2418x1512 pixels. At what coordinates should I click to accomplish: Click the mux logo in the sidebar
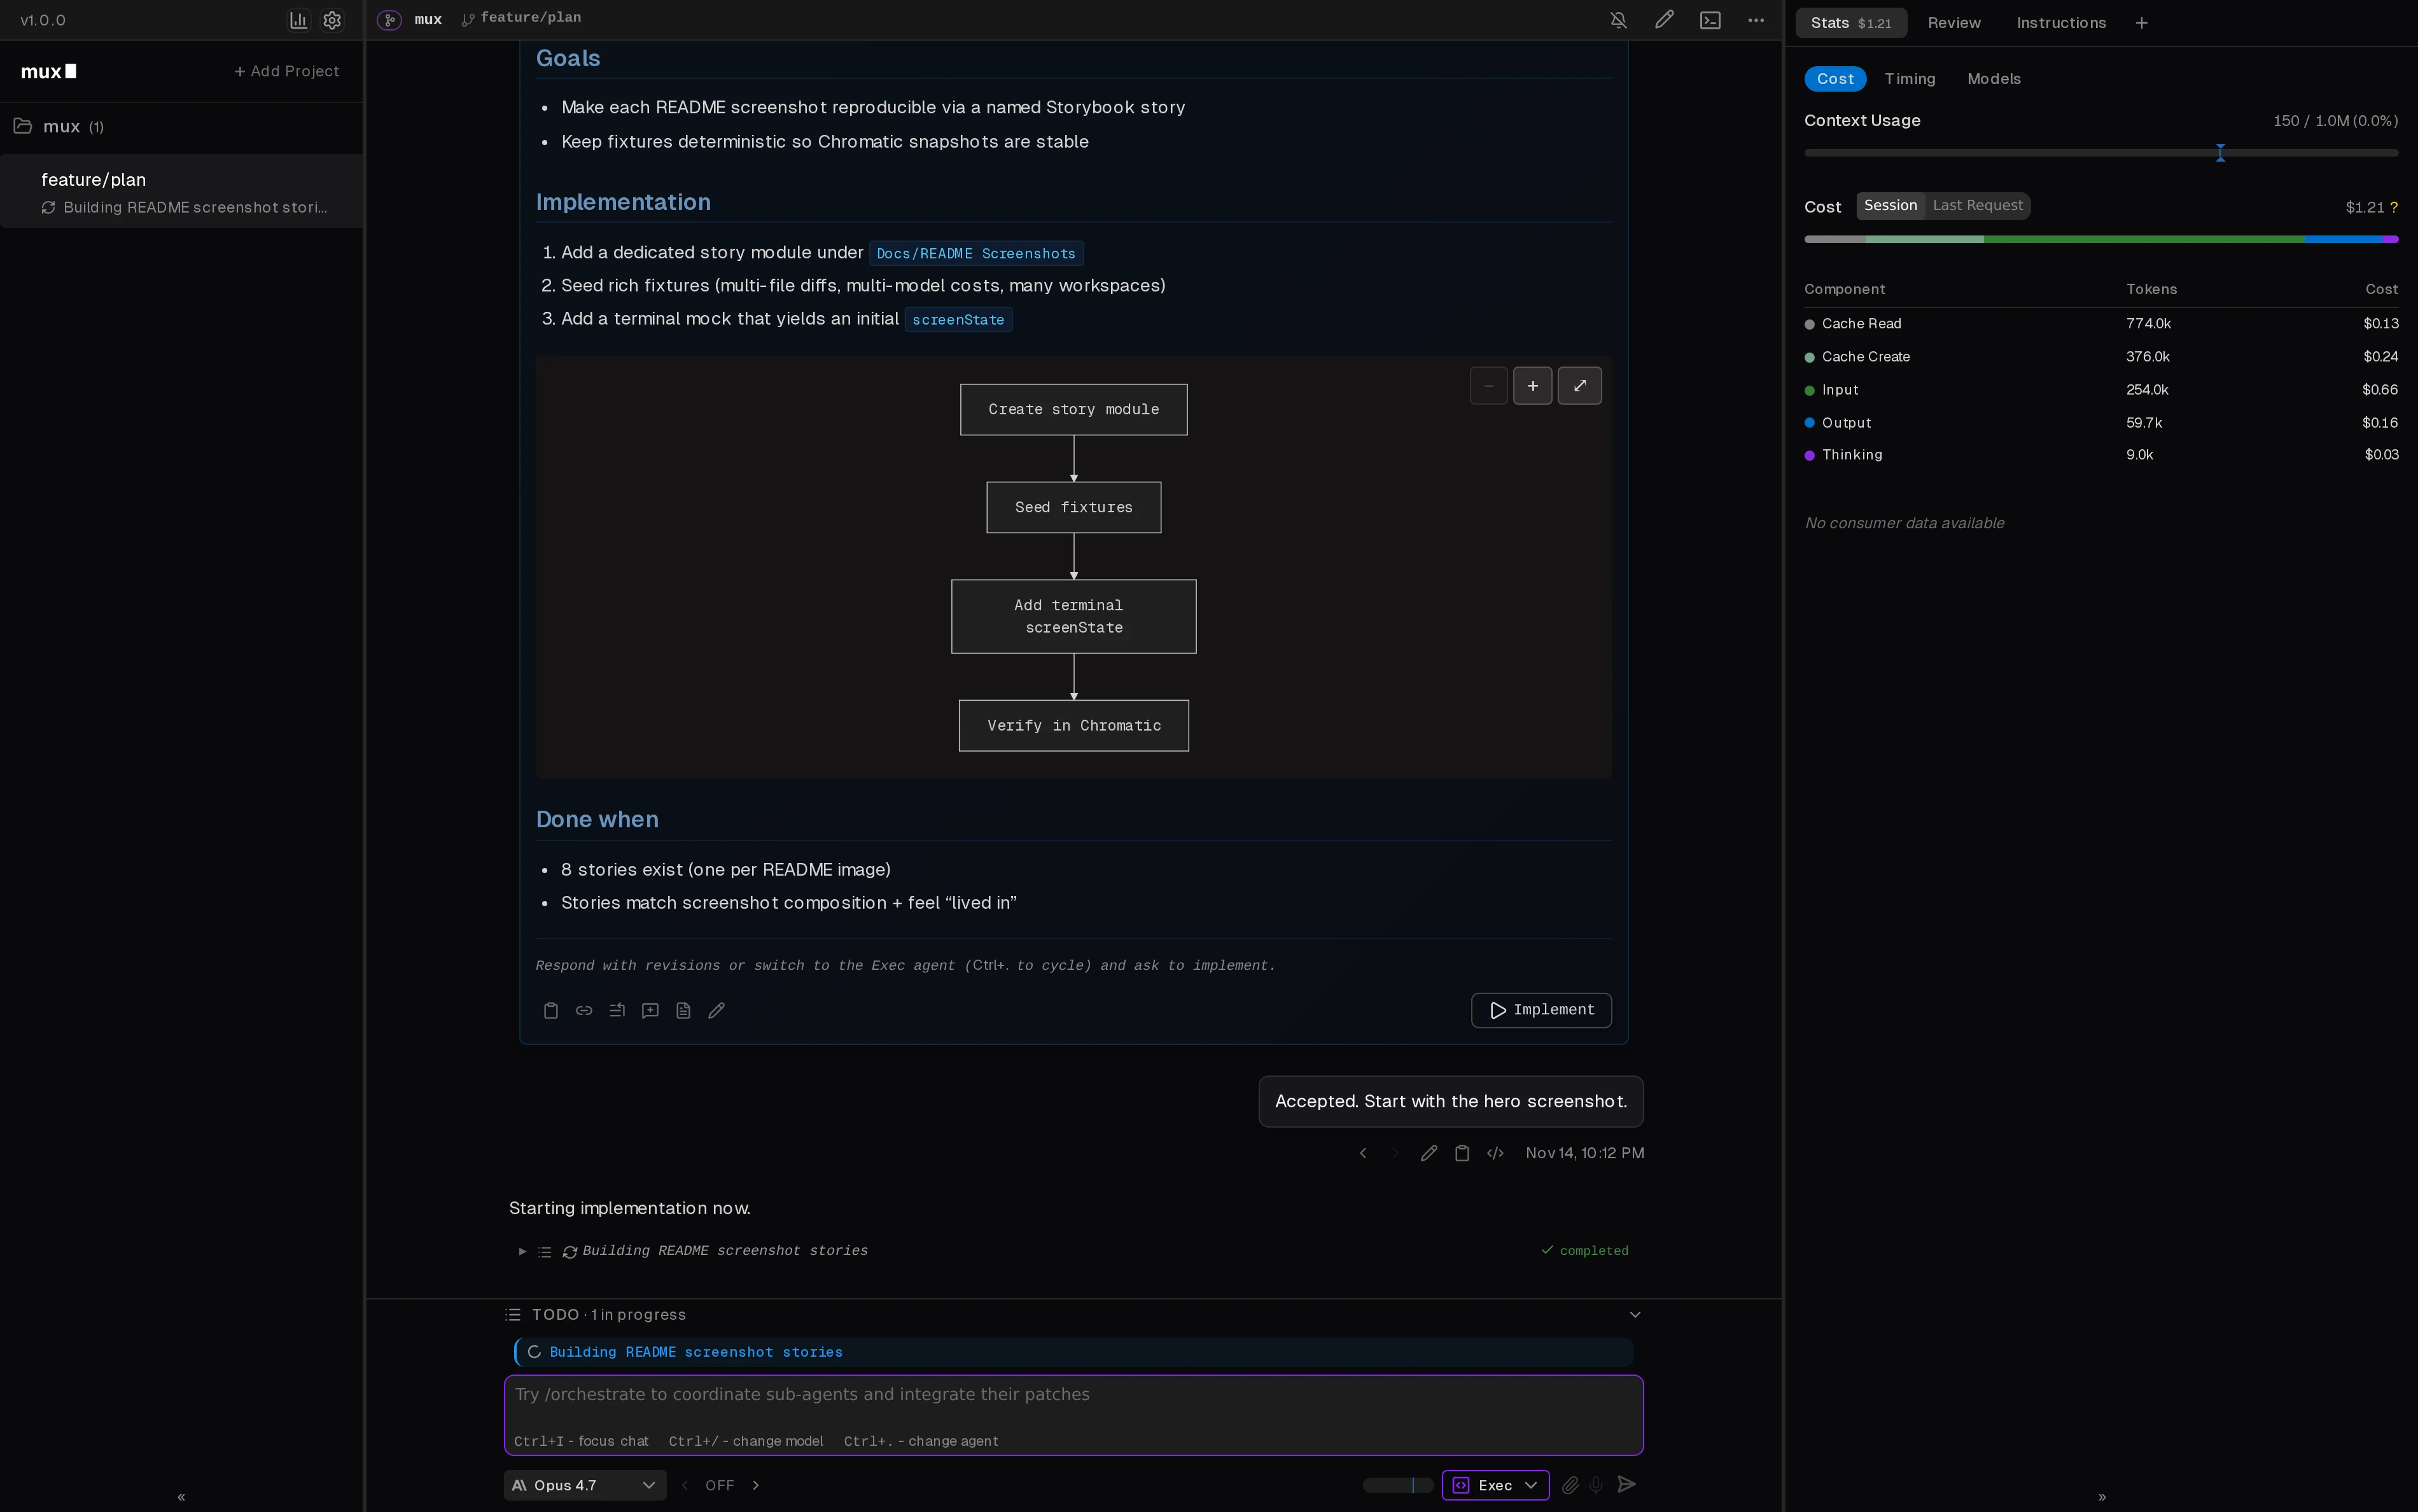48,71
